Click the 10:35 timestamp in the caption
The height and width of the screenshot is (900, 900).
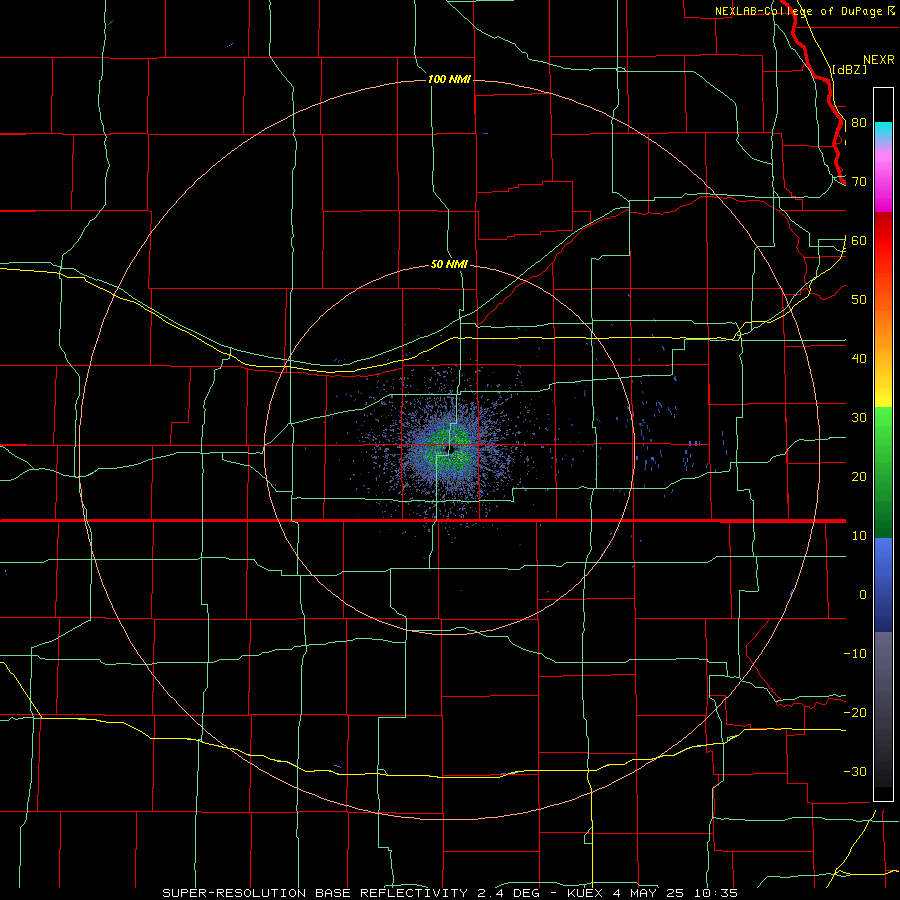tap(715, 893)
